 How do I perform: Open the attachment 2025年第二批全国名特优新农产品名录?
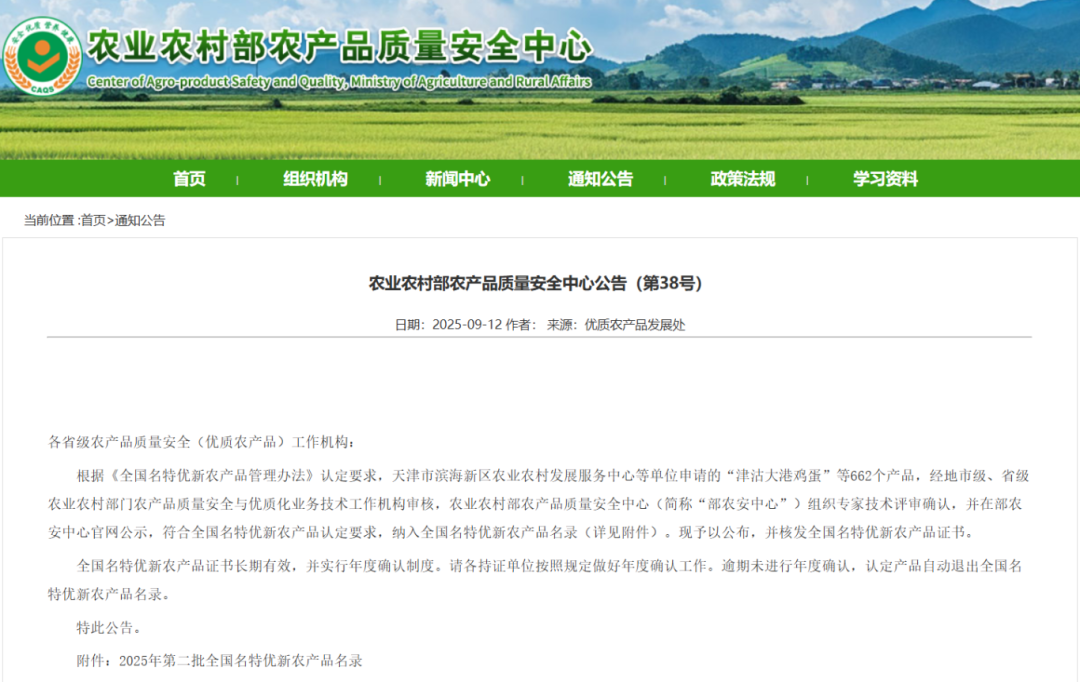[x=240, y=661]
